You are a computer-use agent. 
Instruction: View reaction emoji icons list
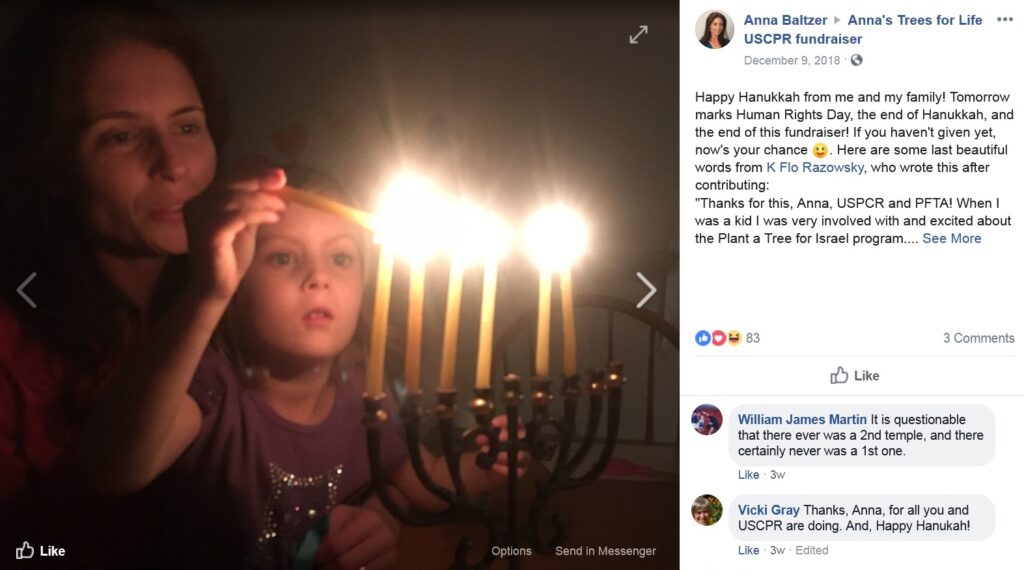coord(718,338)
